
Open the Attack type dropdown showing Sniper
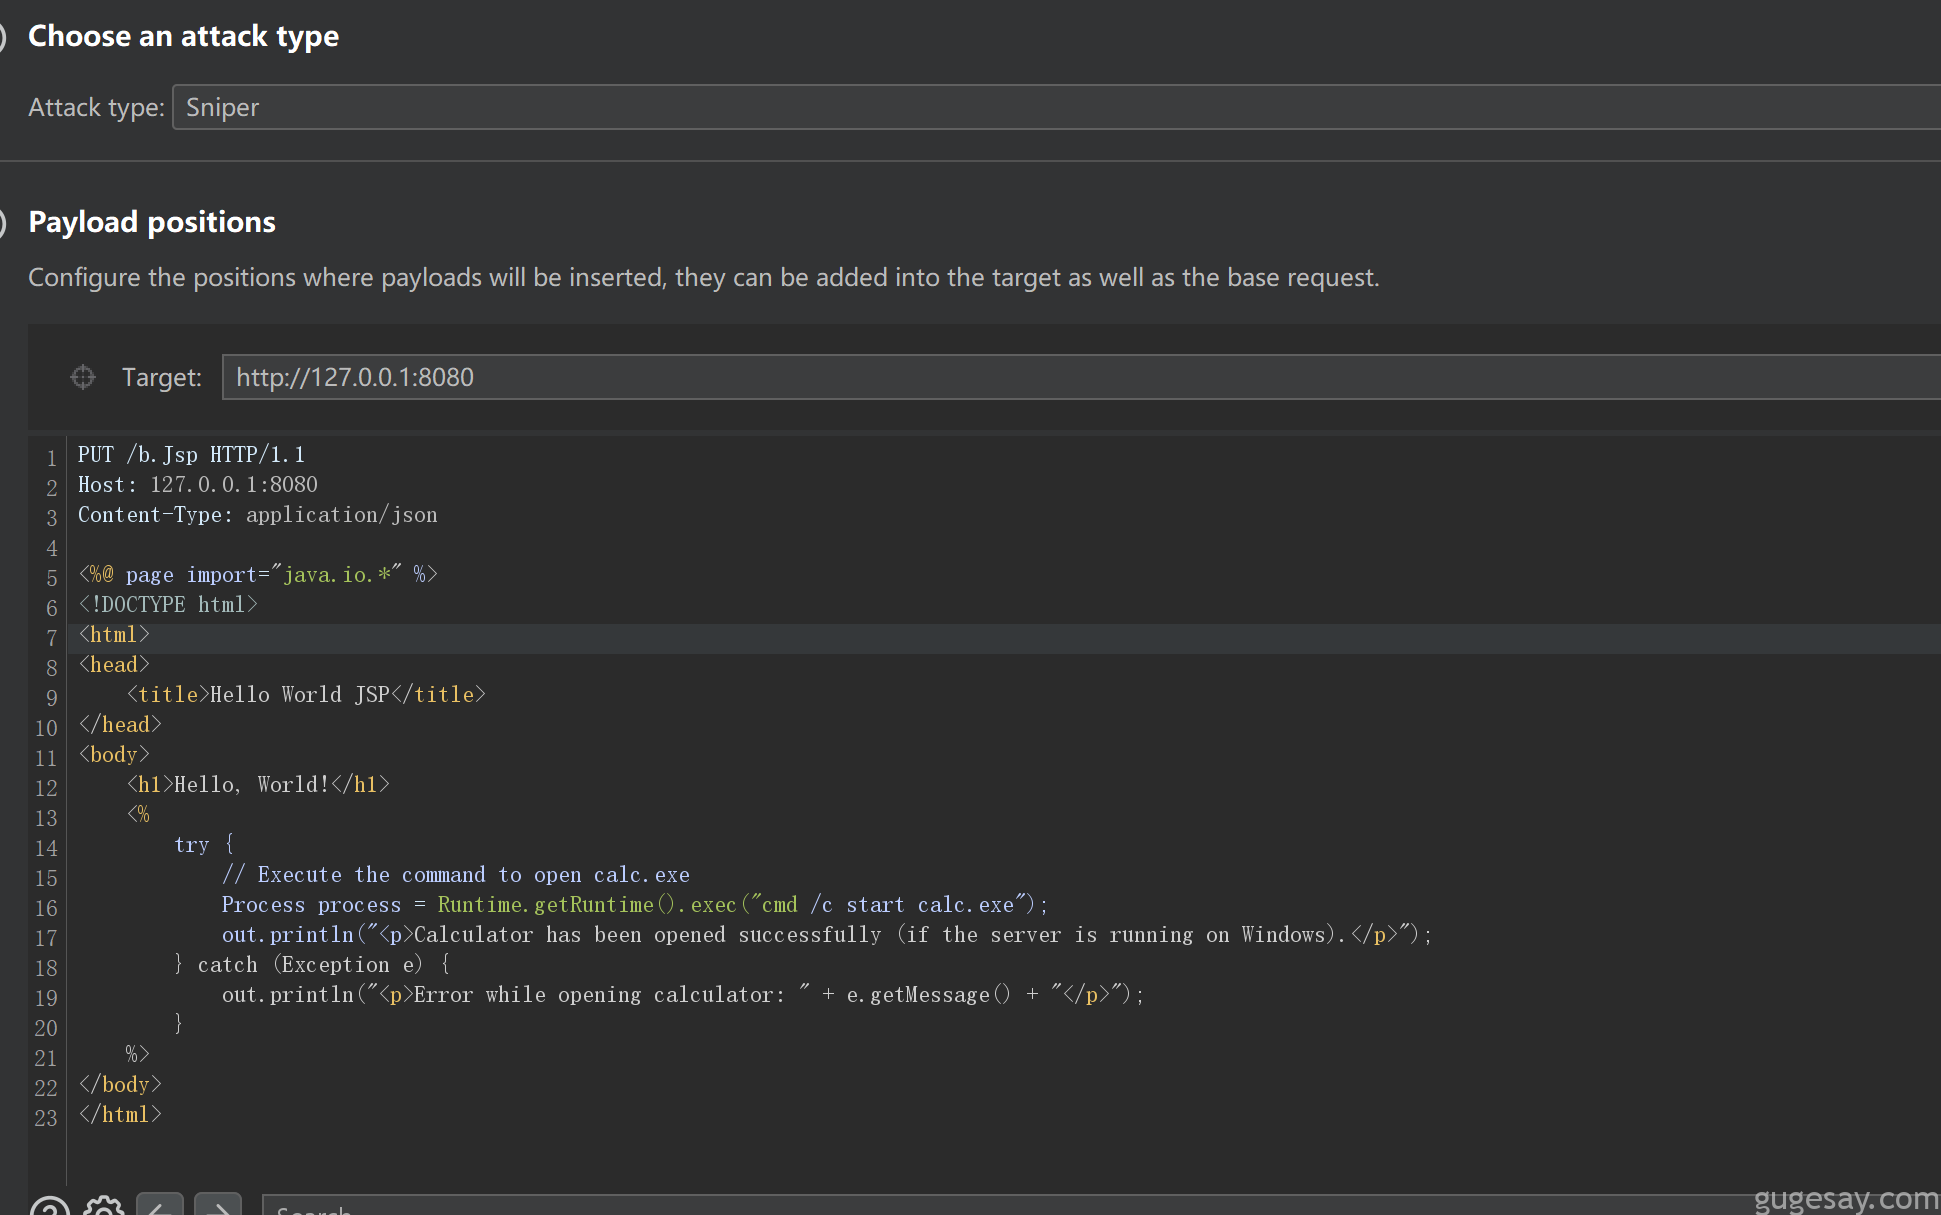tap(1056, 107)
